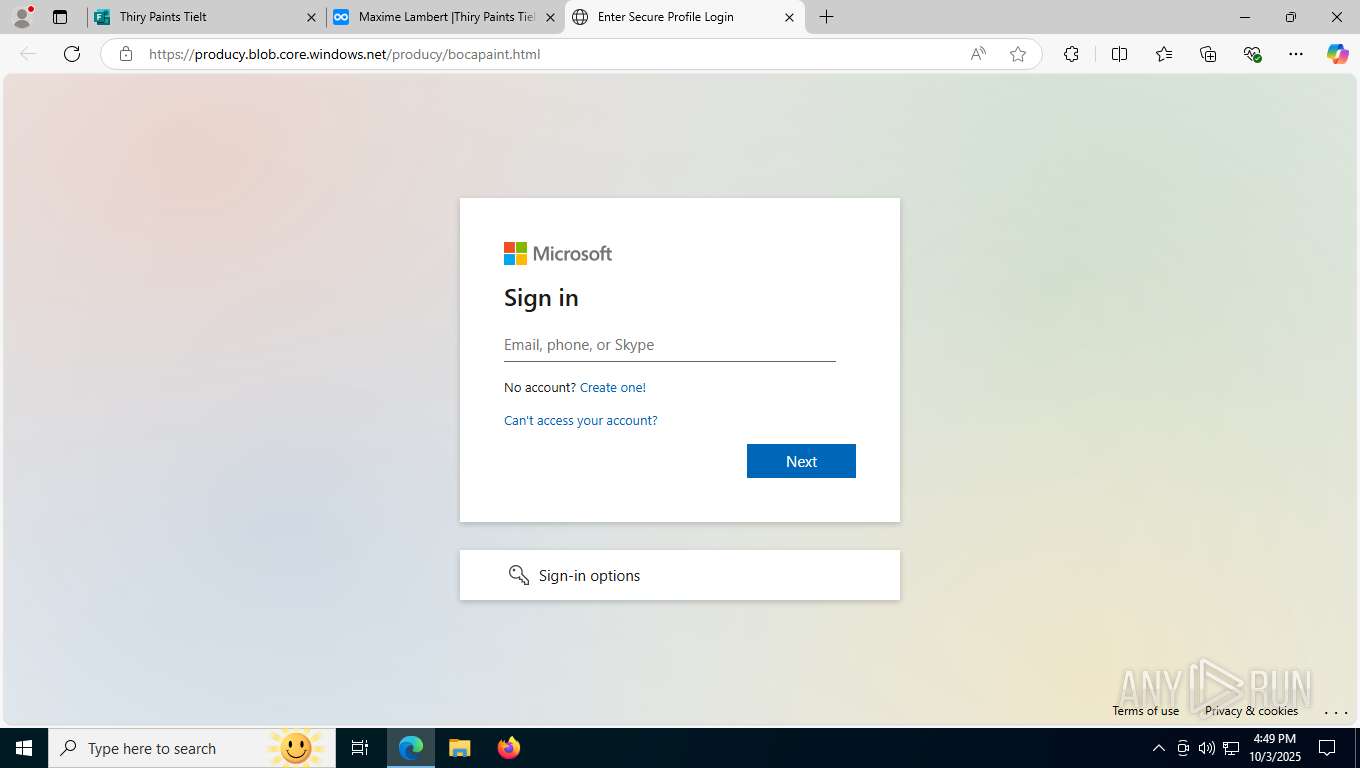The width and height of the screenshot is (1360, 768).
Task: Open the Favorites list icon
Action: [x=1164, y=54]
